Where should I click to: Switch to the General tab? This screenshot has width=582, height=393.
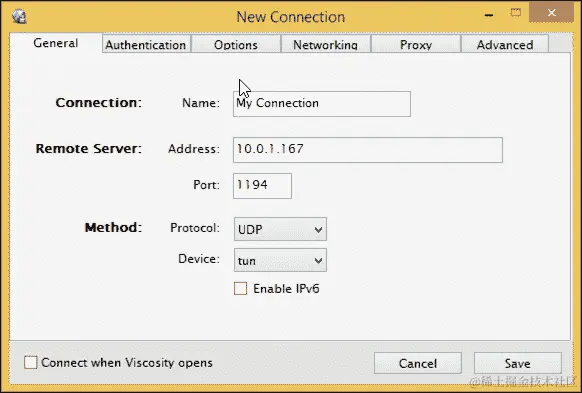coord(56,43)
